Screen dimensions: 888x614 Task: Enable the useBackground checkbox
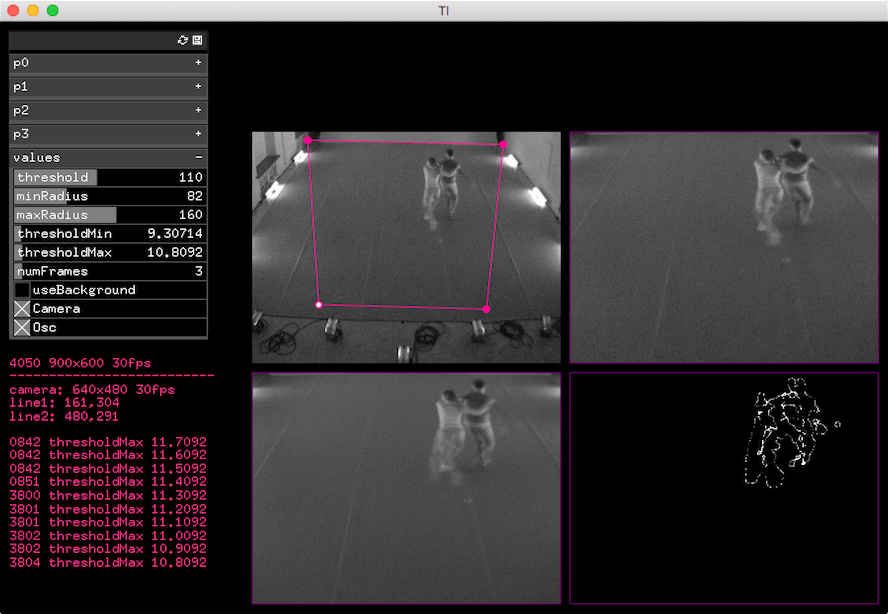tap(22, 290)
